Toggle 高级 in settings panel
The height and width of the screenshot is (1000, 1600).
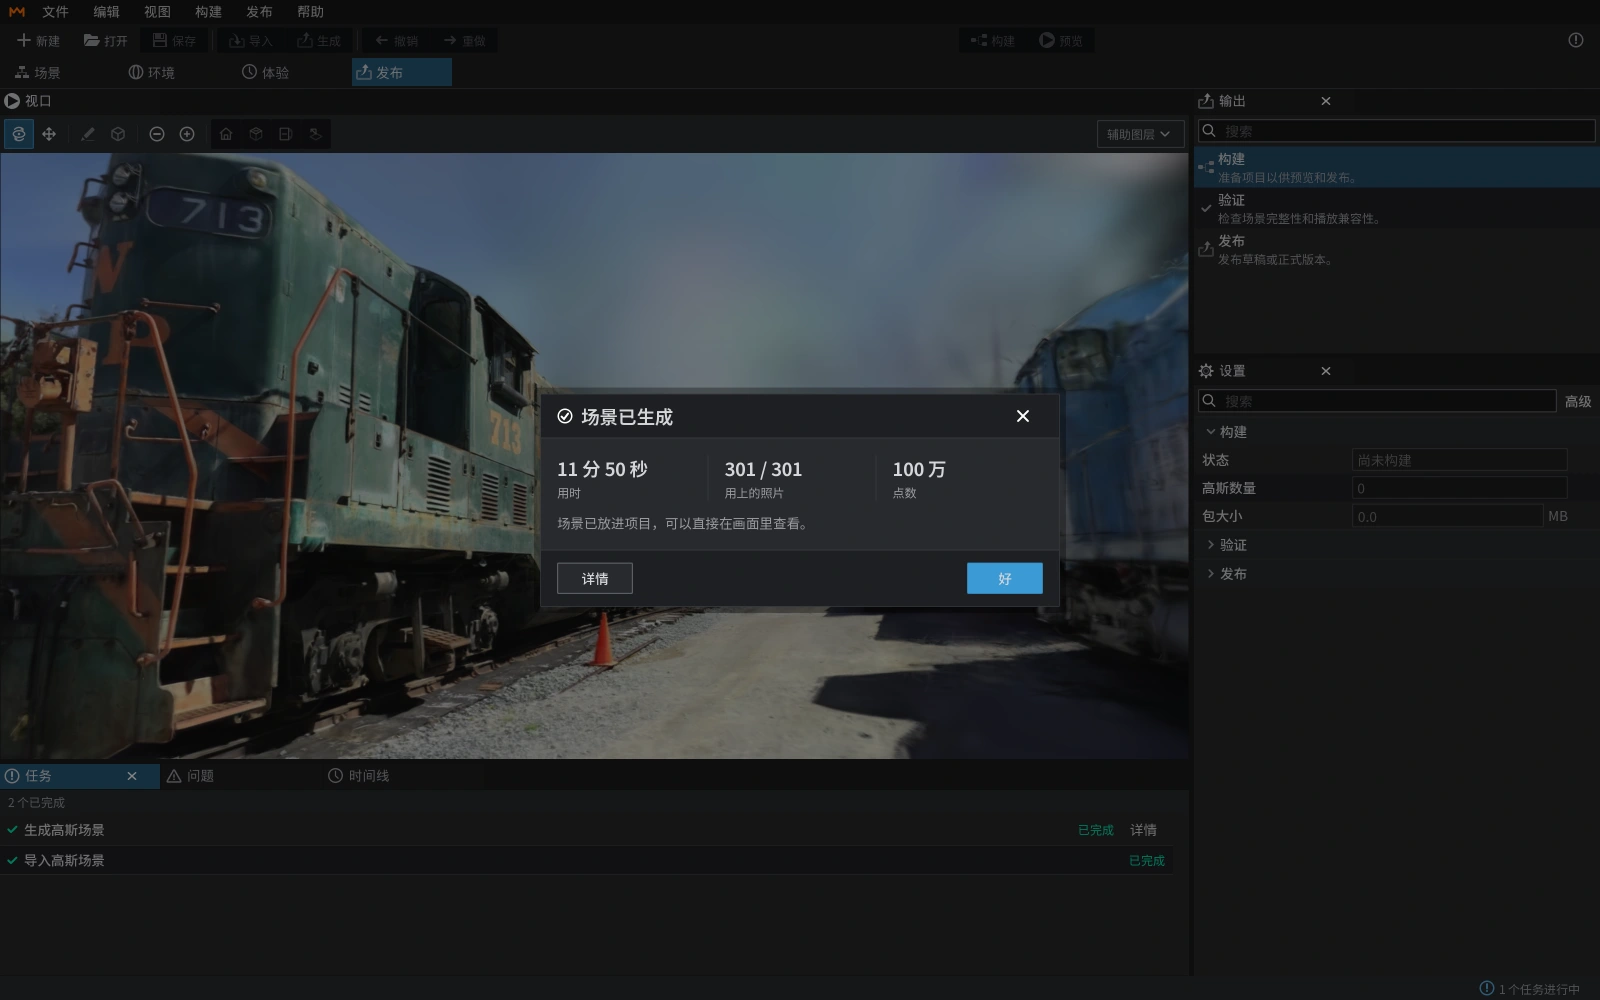[x=1578, y=402]
